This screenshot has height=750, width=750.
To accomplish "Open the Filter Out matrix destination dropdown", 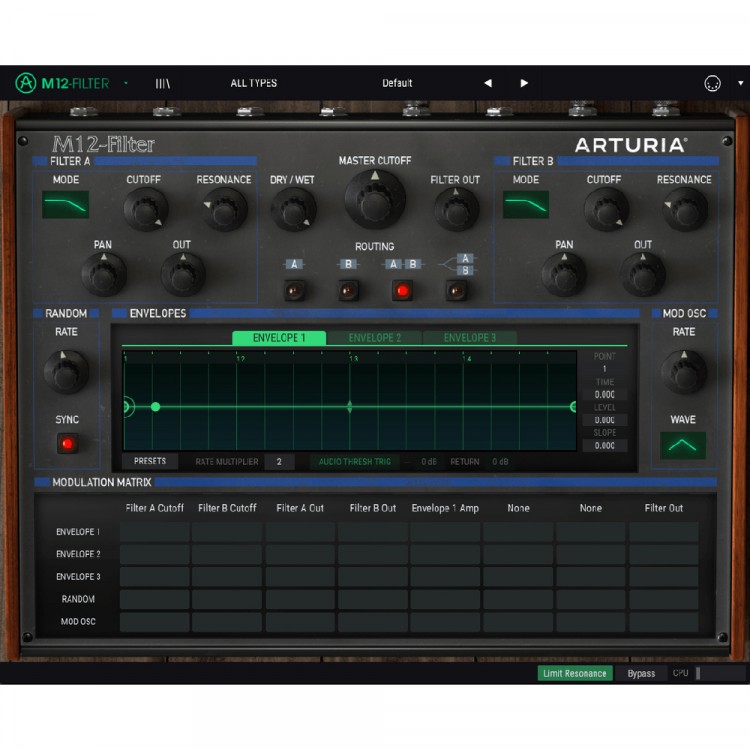I will (663, 508).
